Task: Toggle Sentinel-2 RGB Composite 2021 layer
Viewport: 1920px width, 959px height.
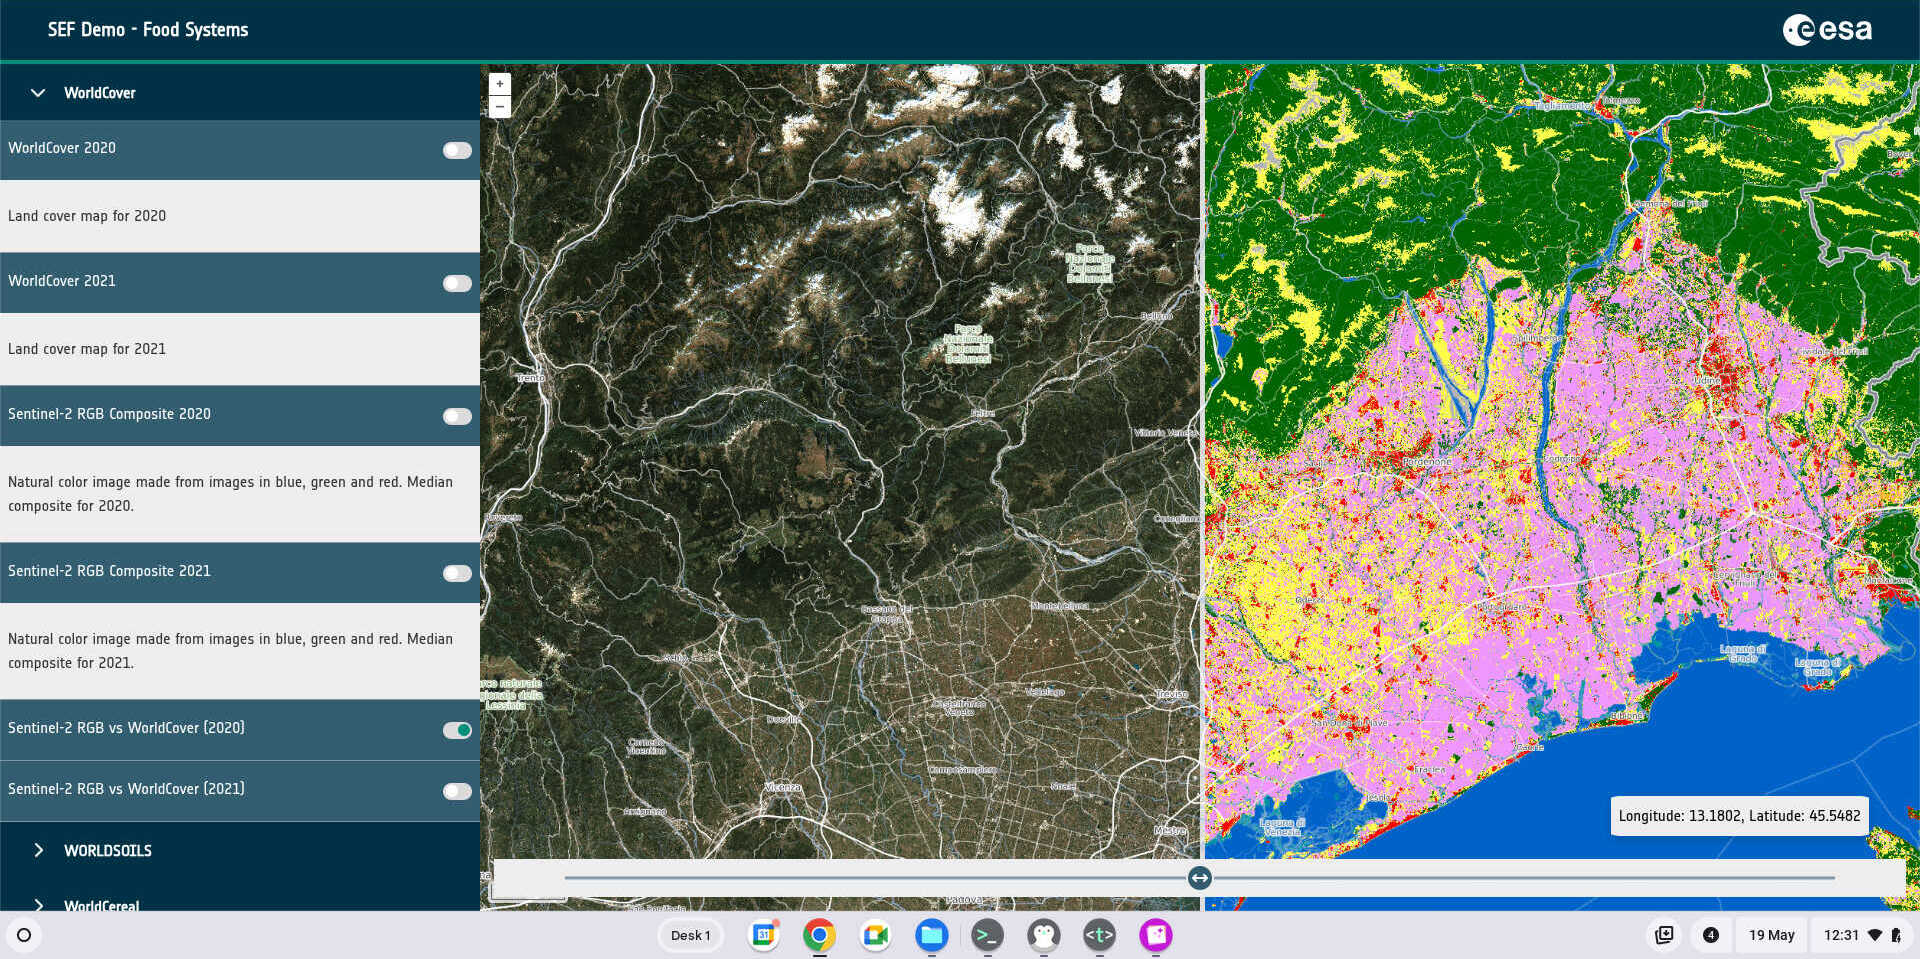Action: point(457,573)
